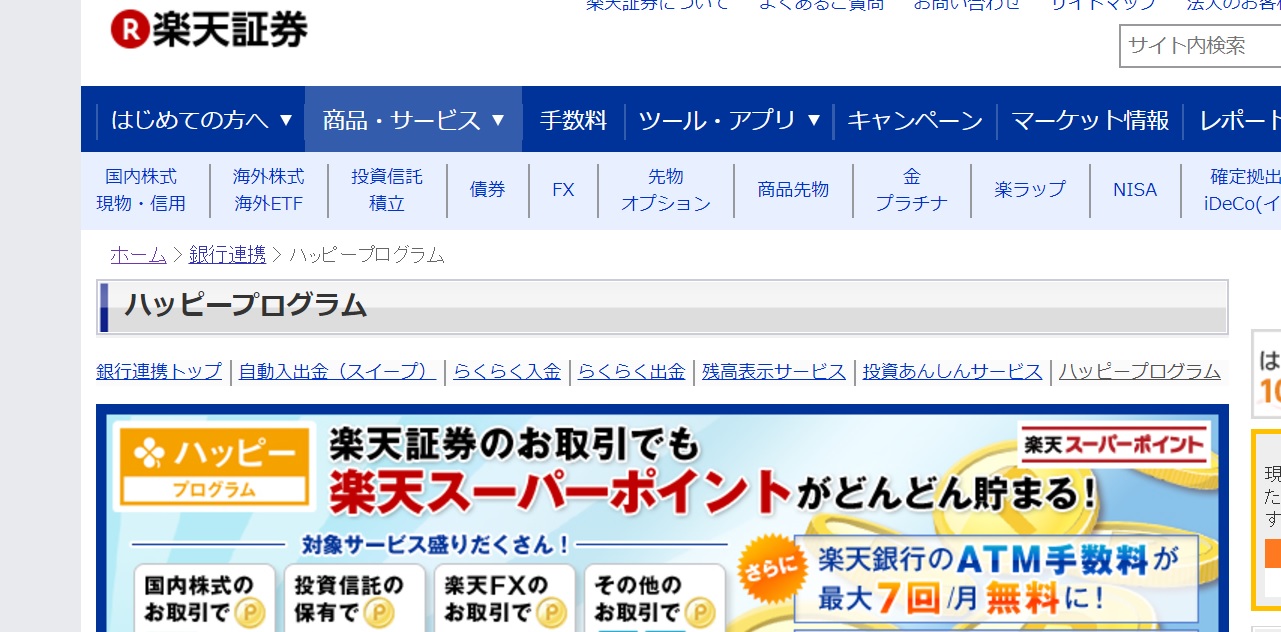This screenshot has width=1281, height=632.
Task: Open お問い合わせ top link
Action: pyautogui.click(x=967, y=5)
